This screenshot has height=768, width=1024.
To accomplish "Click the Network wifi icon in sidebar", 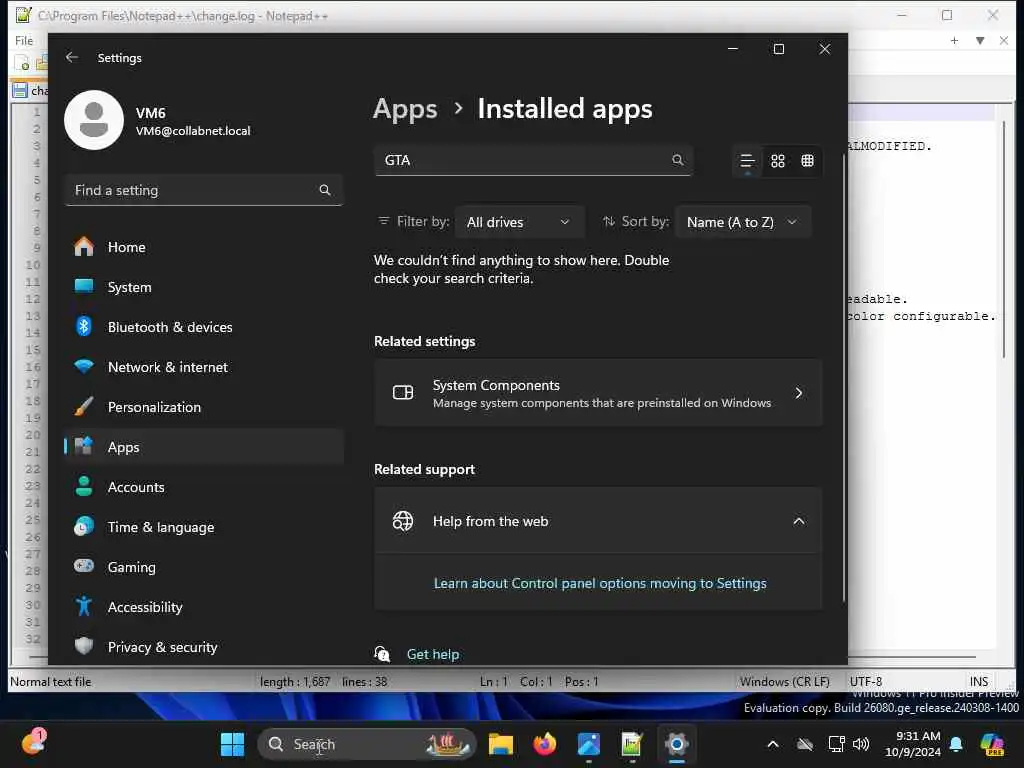I will pyautogui.click(x=84, y=366).
